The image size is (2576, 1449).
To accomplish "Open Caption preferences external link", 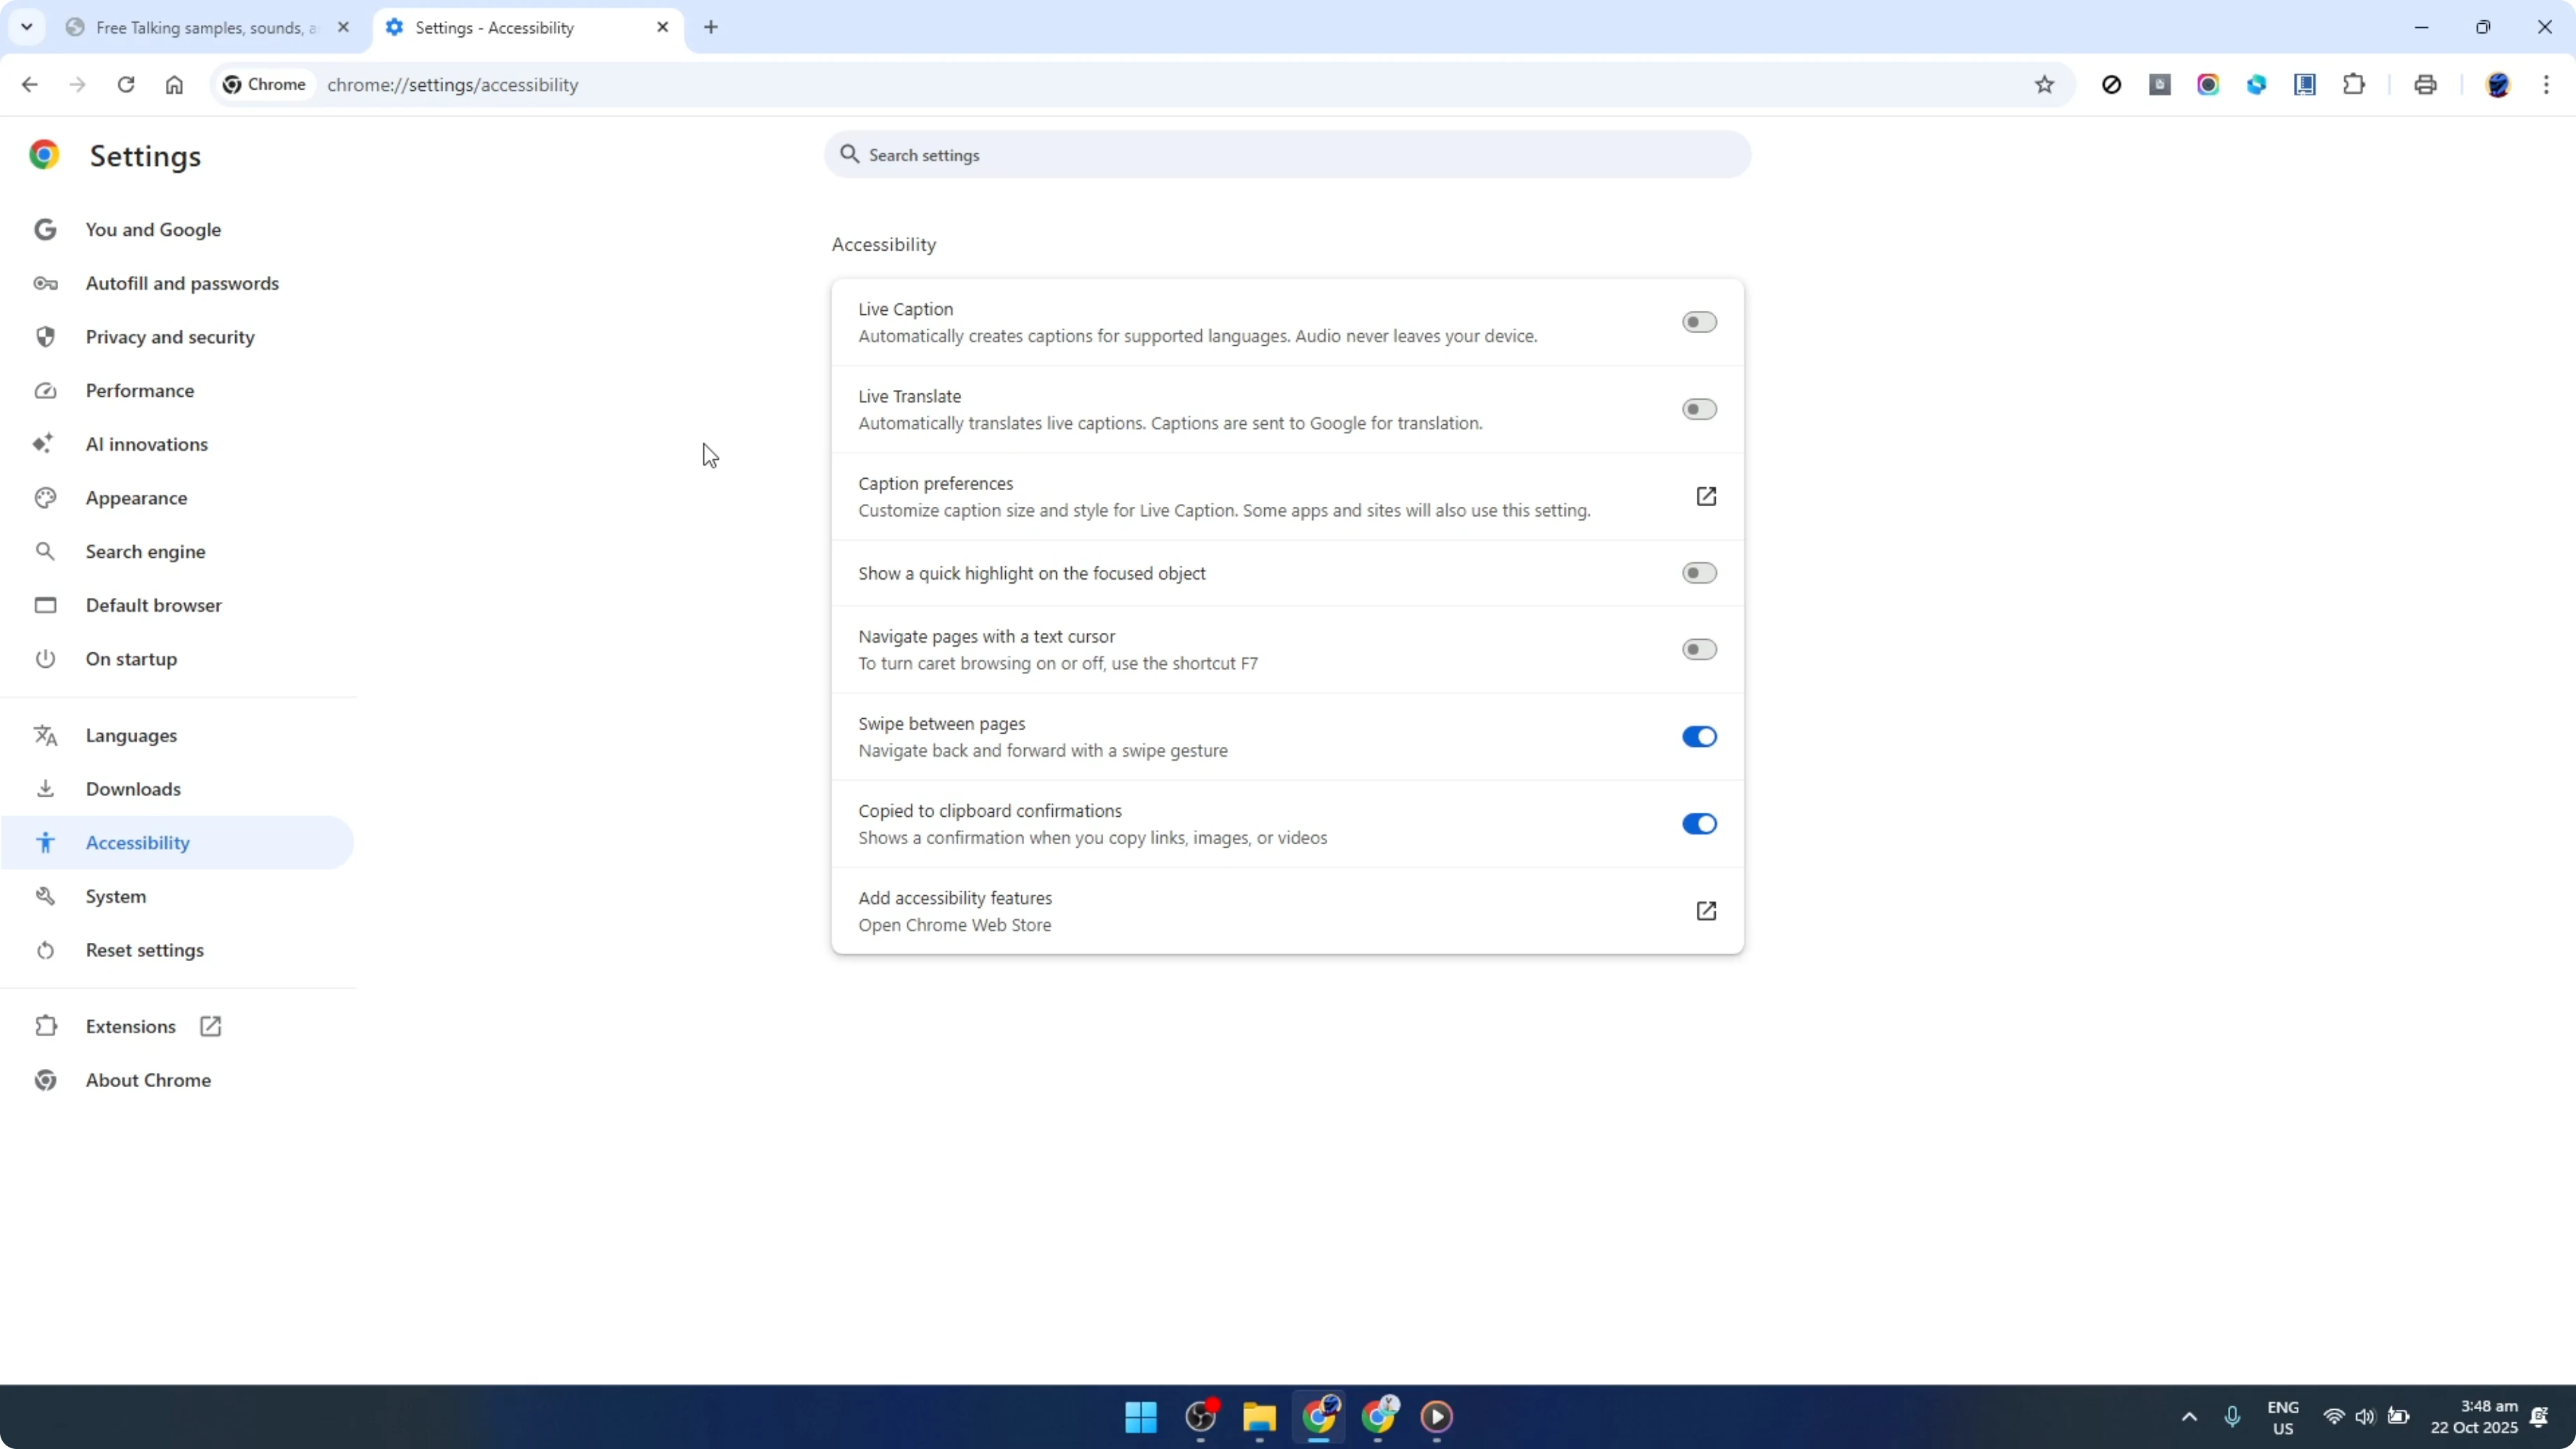I will tap(1706, 497).
